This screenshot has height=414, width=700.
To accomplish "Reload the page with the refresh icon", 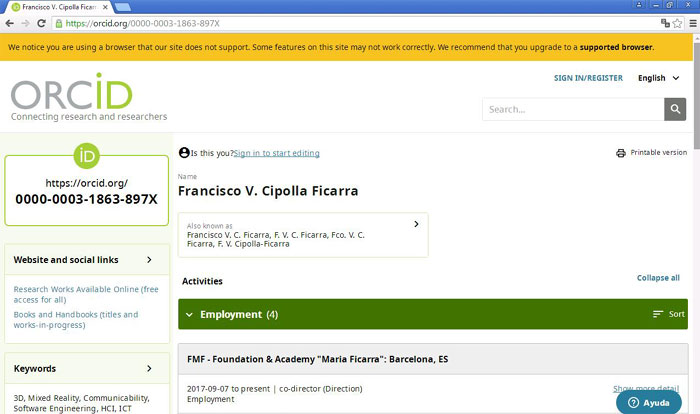I will coord(42,23).
